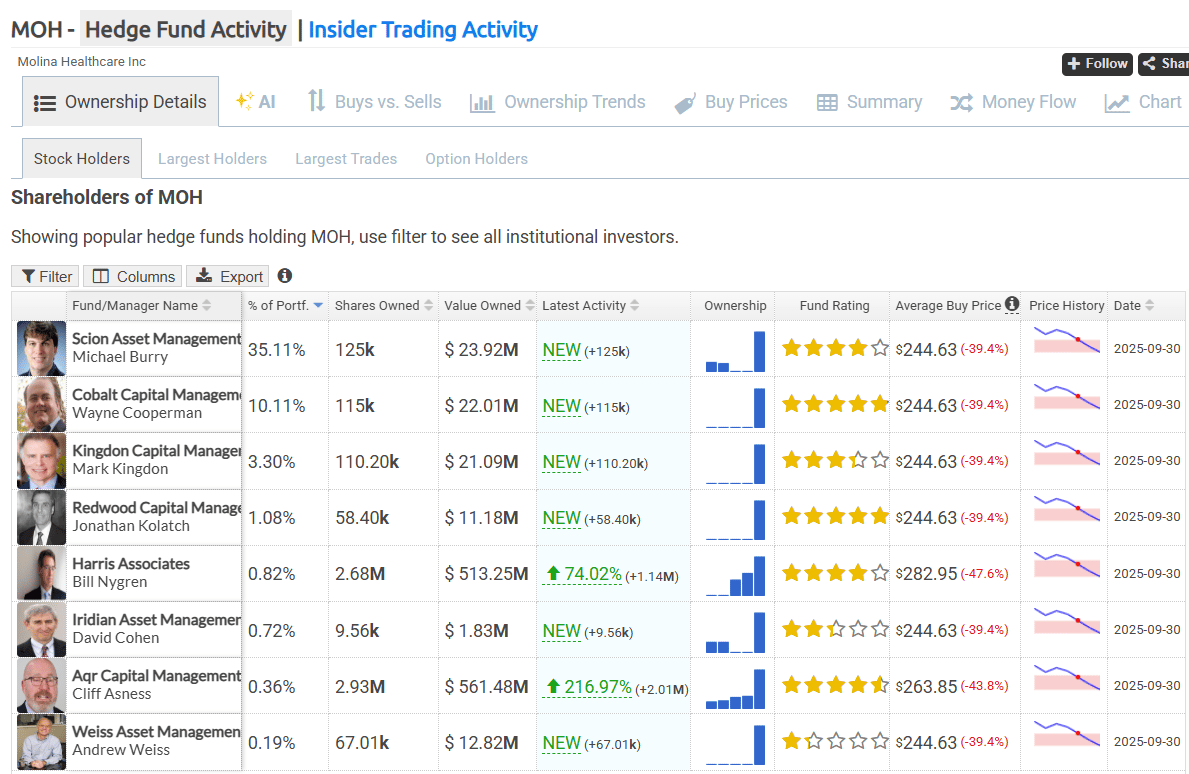Open the Chart tab

point(1143,102)
